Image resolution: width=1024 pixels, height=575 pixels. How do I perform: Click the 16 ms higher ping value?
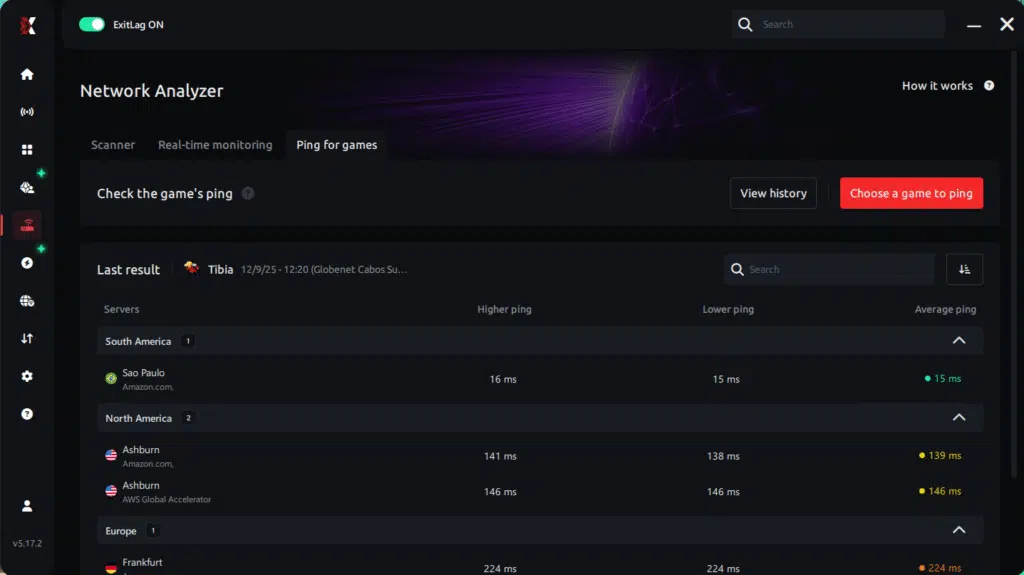(x=503, y=379)
